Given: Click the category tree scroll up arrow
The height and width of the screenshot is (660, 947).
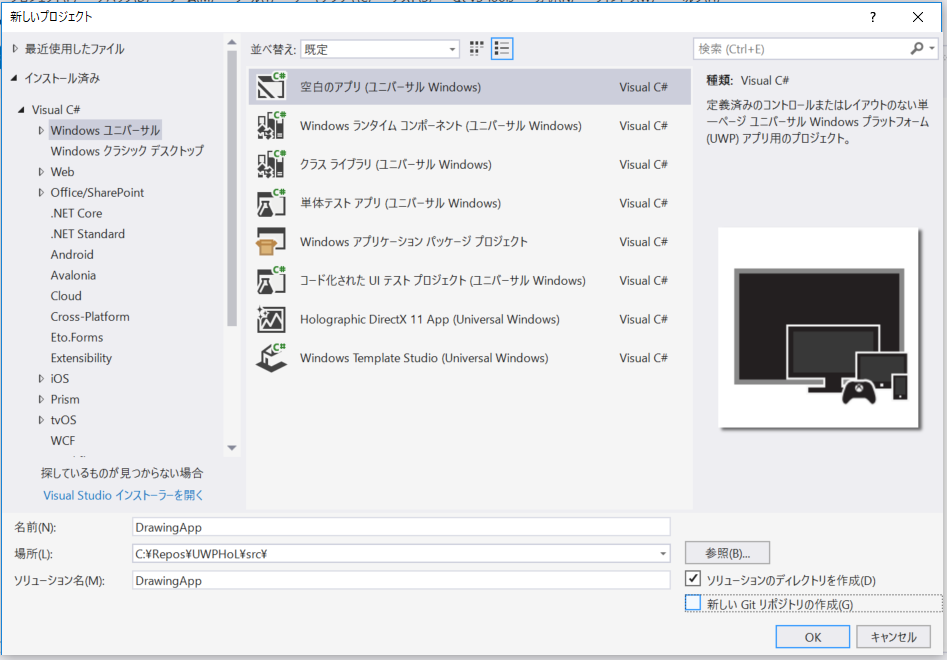Looking at the screenshot, I should 231,43.
